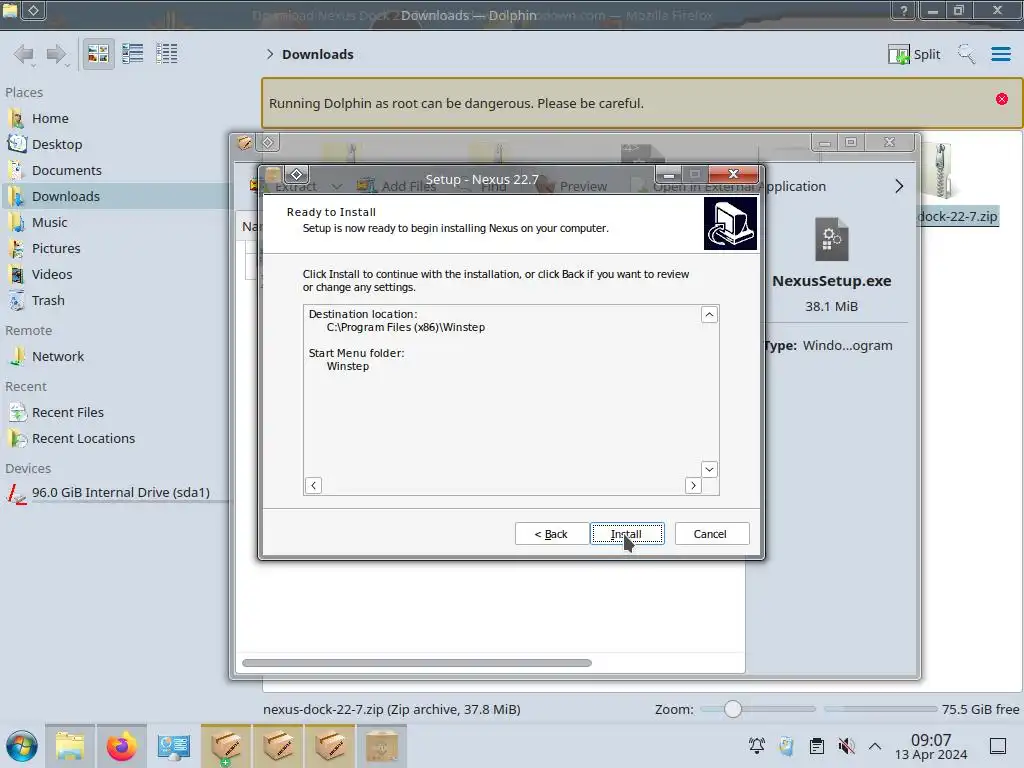Screen dimensions: 1024x768
Task: Expand hidden system tray icons
Action: 875,746
